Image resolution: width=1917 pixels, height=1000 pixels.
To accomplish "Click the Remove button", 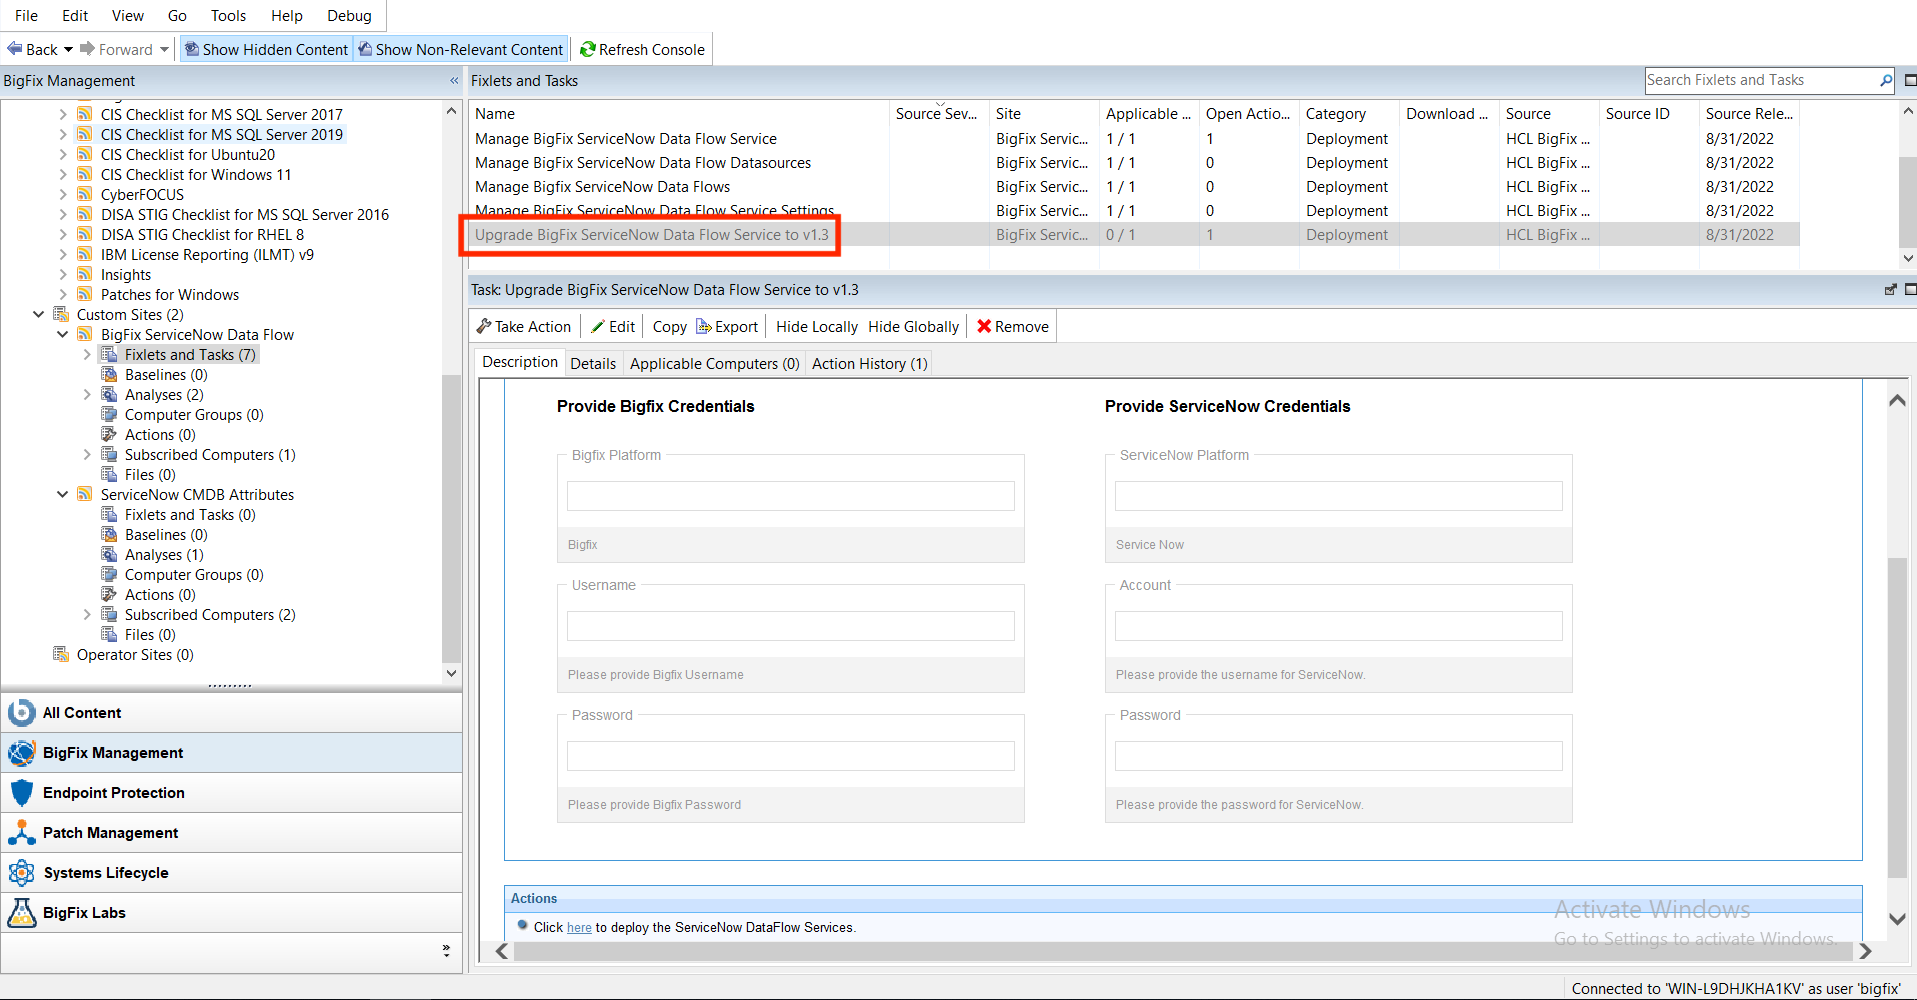I will (x=1013, y=327).
